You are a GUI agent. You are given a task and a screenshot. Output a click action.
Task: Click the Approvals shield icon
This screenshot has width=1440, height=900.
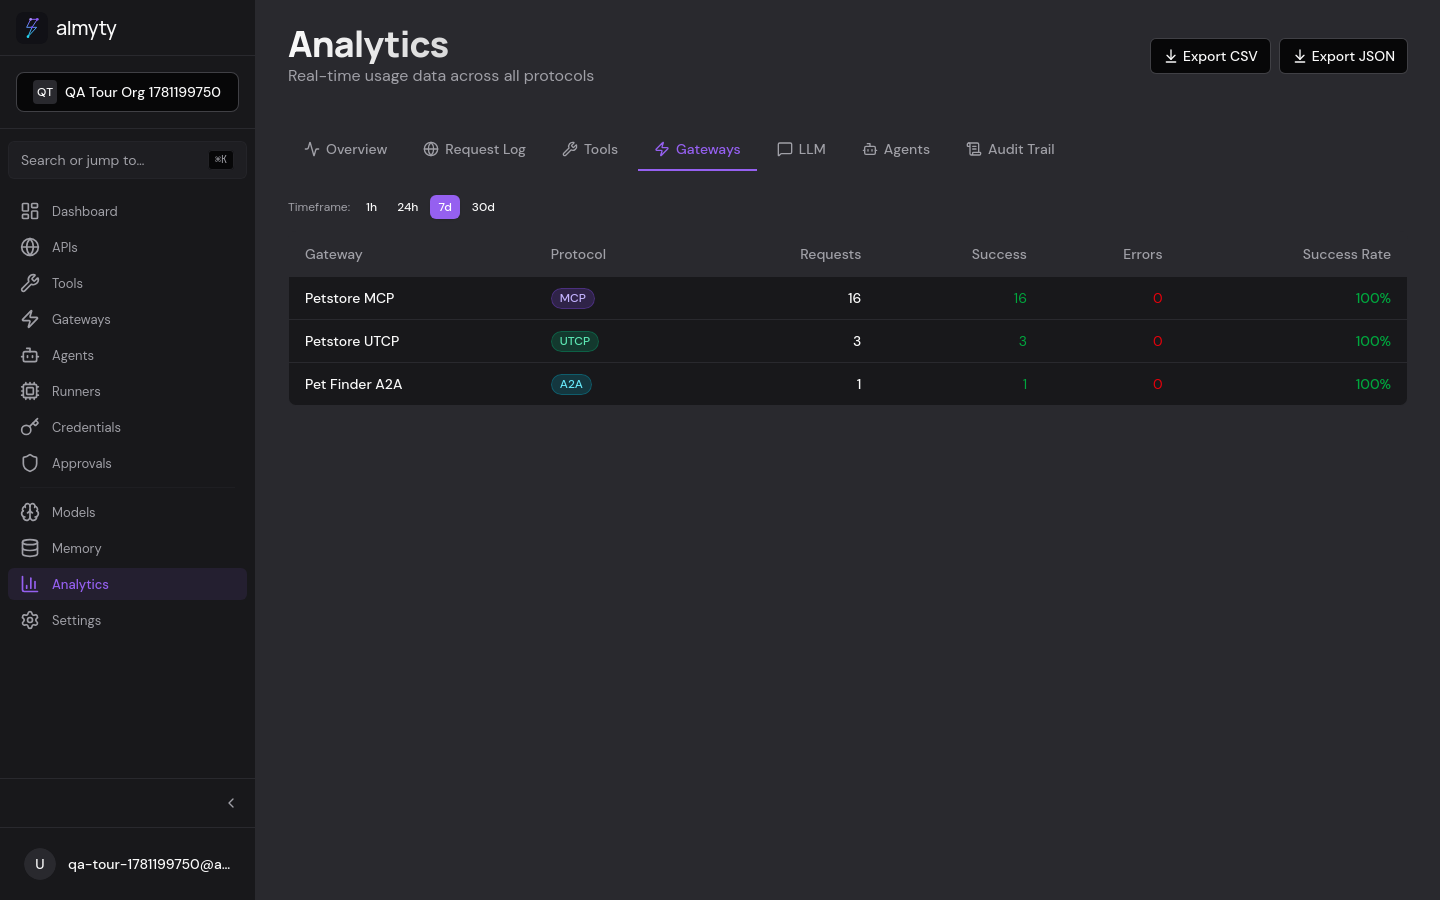pyautogui.click(x=30, y=463)
